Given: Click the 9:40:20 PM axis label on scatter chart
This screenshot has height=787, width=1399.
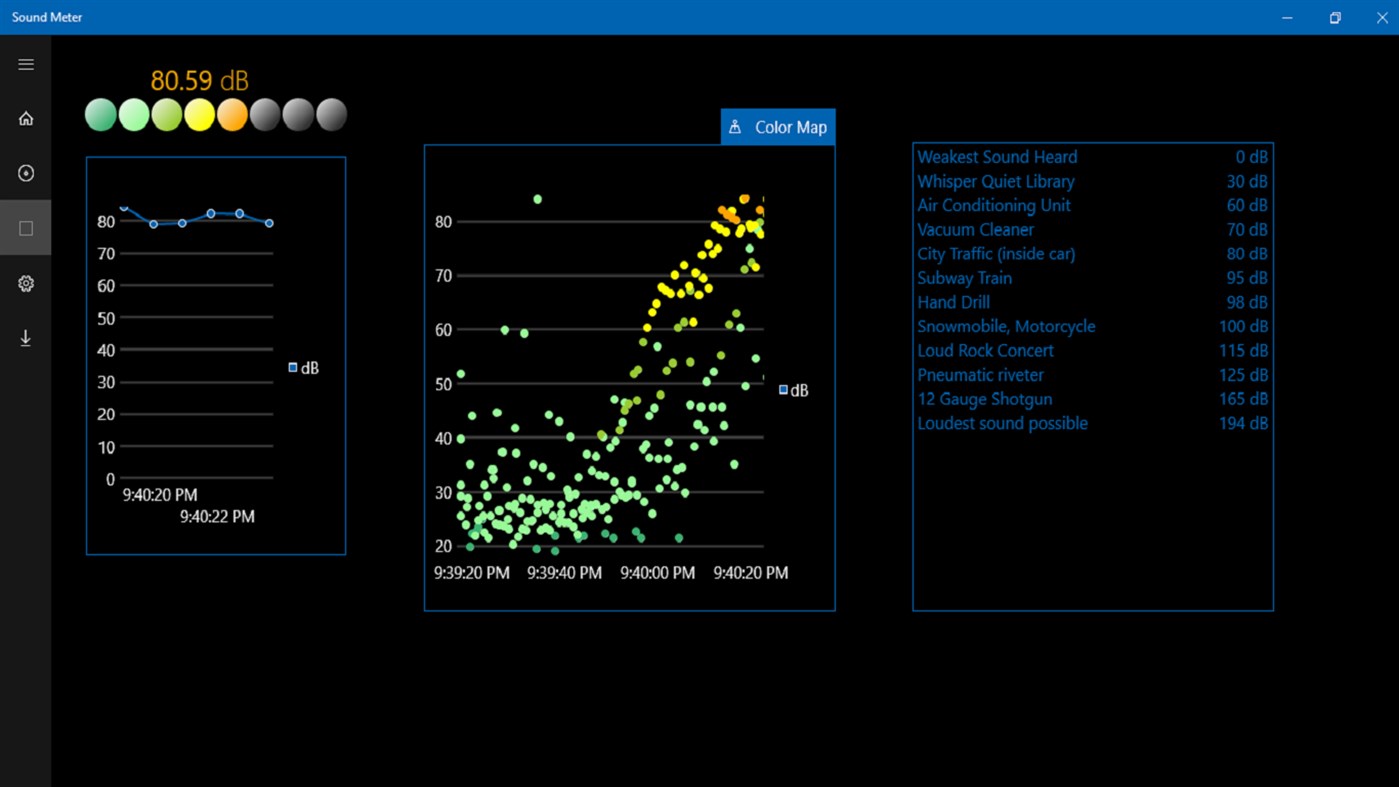Looking at the screenshot, I should click(750, 572).
